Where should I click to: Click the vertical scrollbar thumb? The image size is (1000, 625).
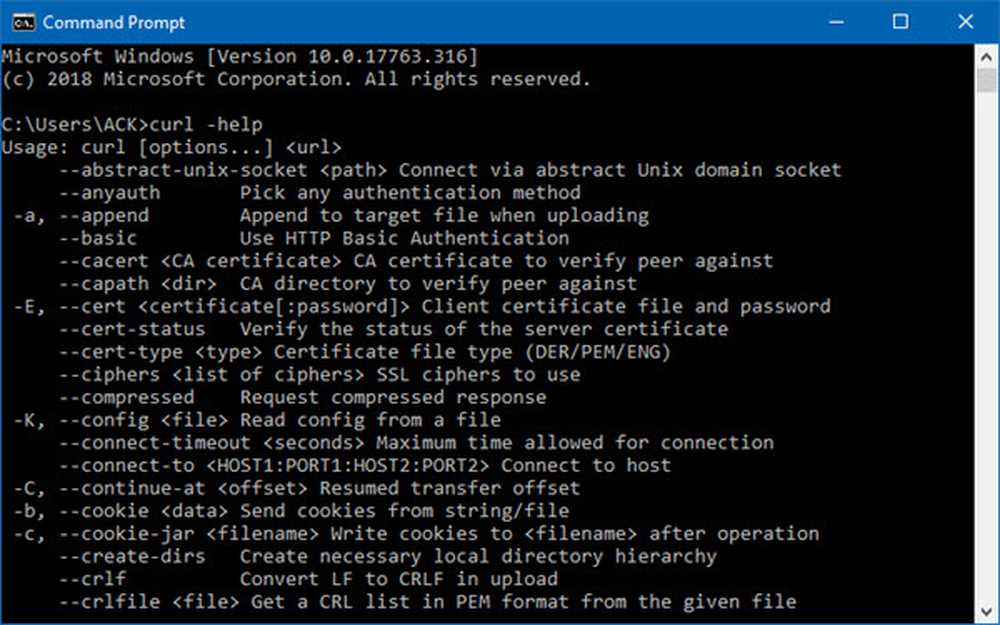(987, 81)
